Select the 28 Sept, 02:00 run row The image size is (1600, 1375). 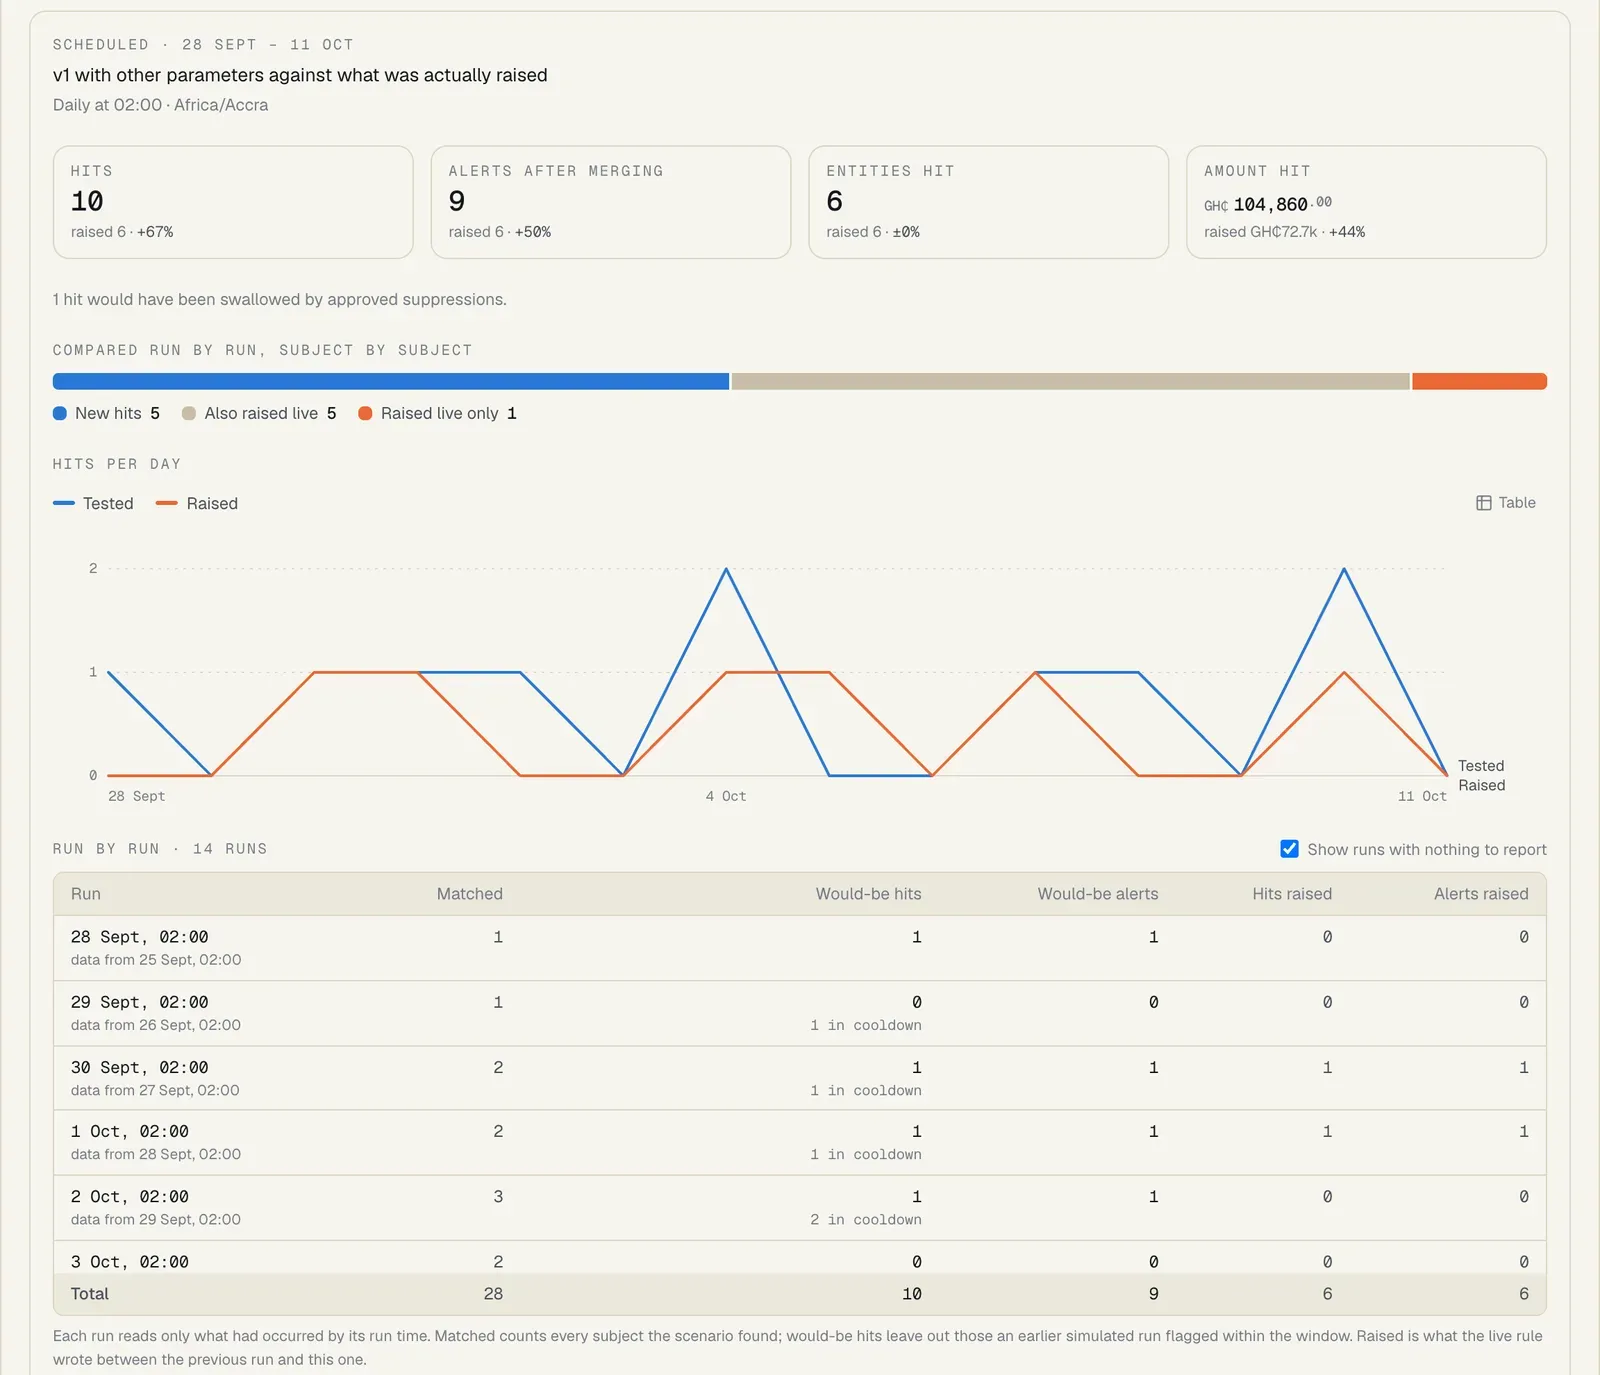point(800,948)
